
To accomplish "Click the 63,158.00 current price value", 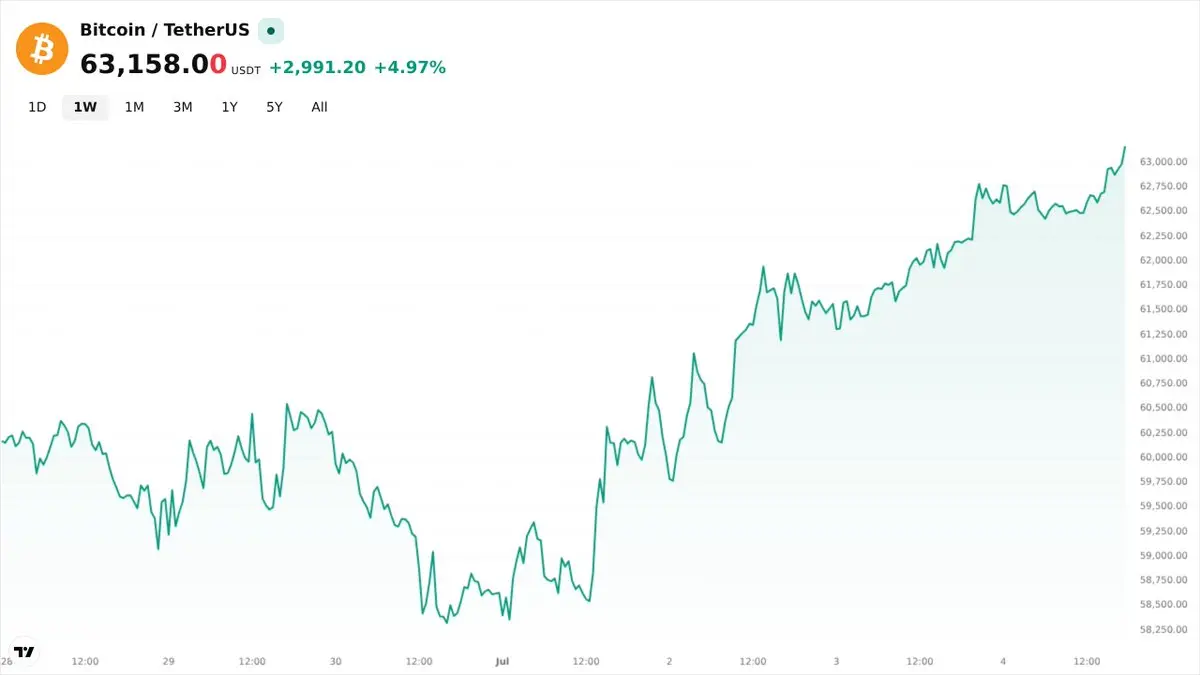I will pyautogui.click(x=153, y=64).
